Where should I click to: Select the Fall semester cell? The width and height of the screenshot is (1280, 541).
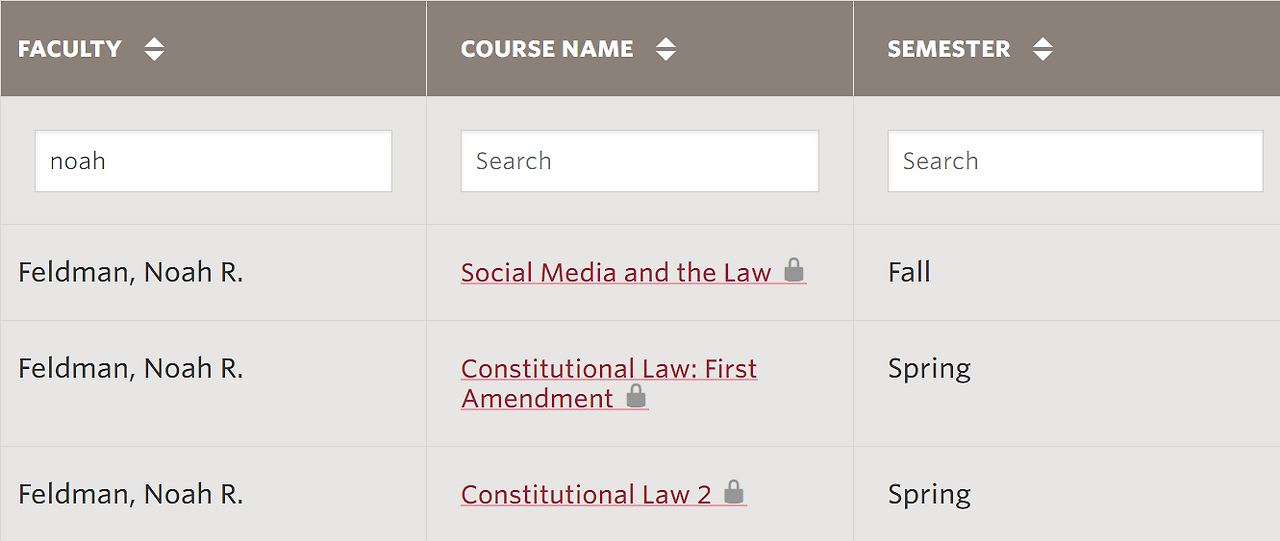point(909,273)
